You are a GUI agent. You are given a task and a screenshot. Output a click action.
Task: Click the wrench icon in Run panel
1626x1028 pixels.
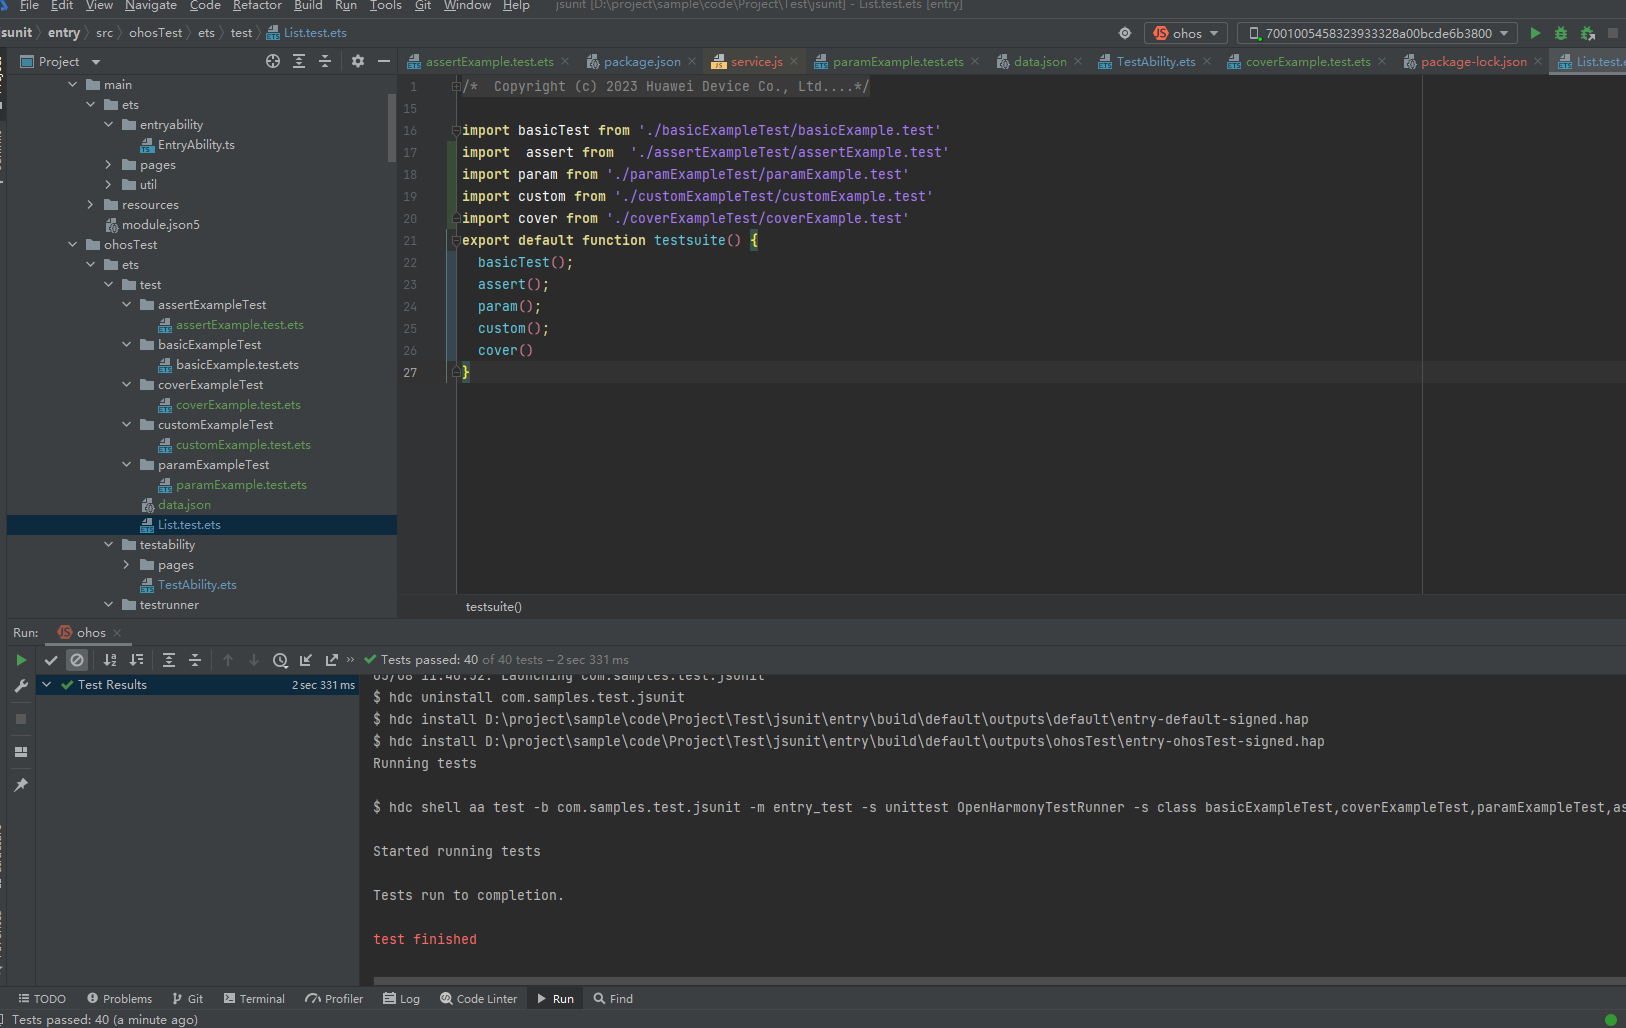(x=21, y=686)
